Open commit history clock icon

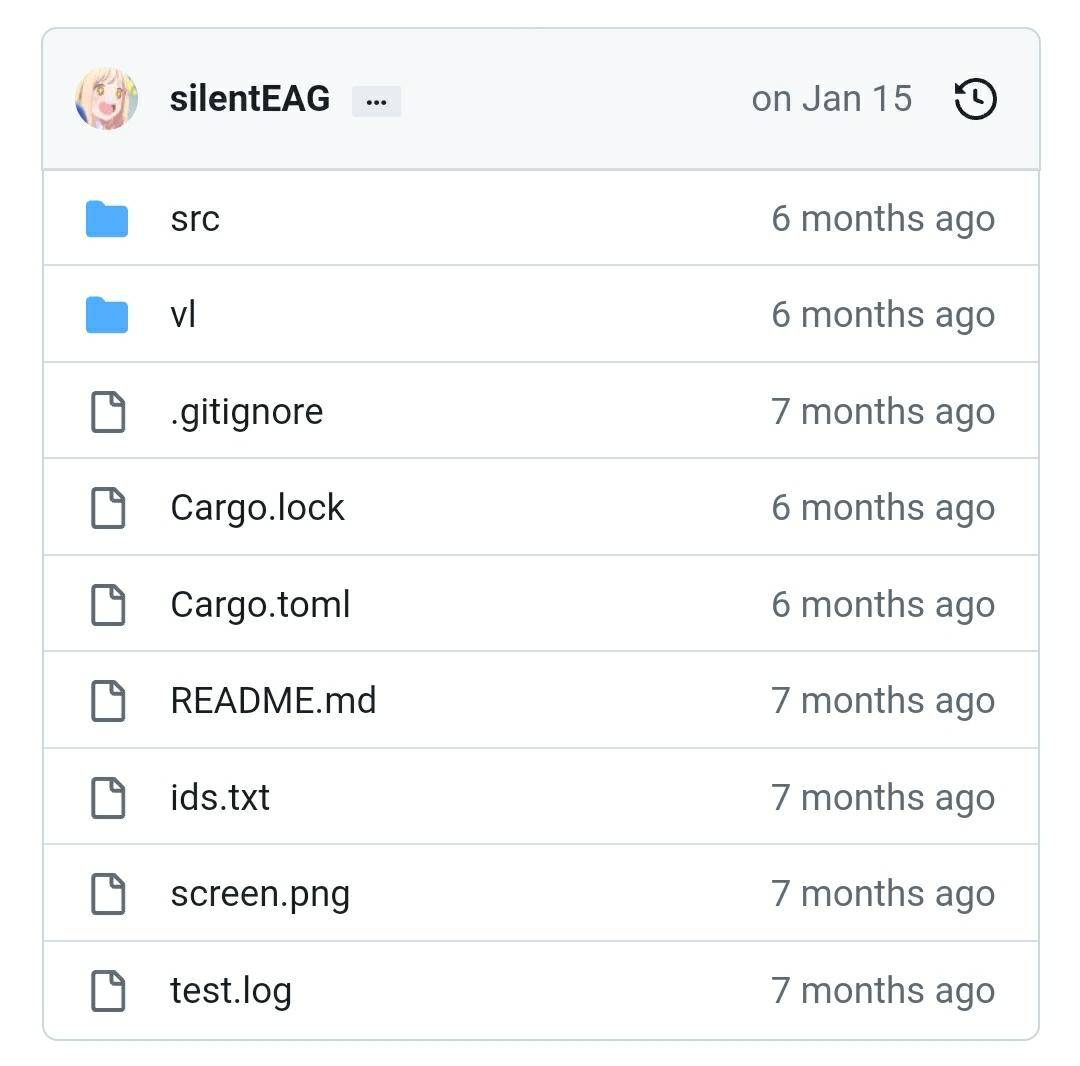pyautogui.click(x=975, y=99)
